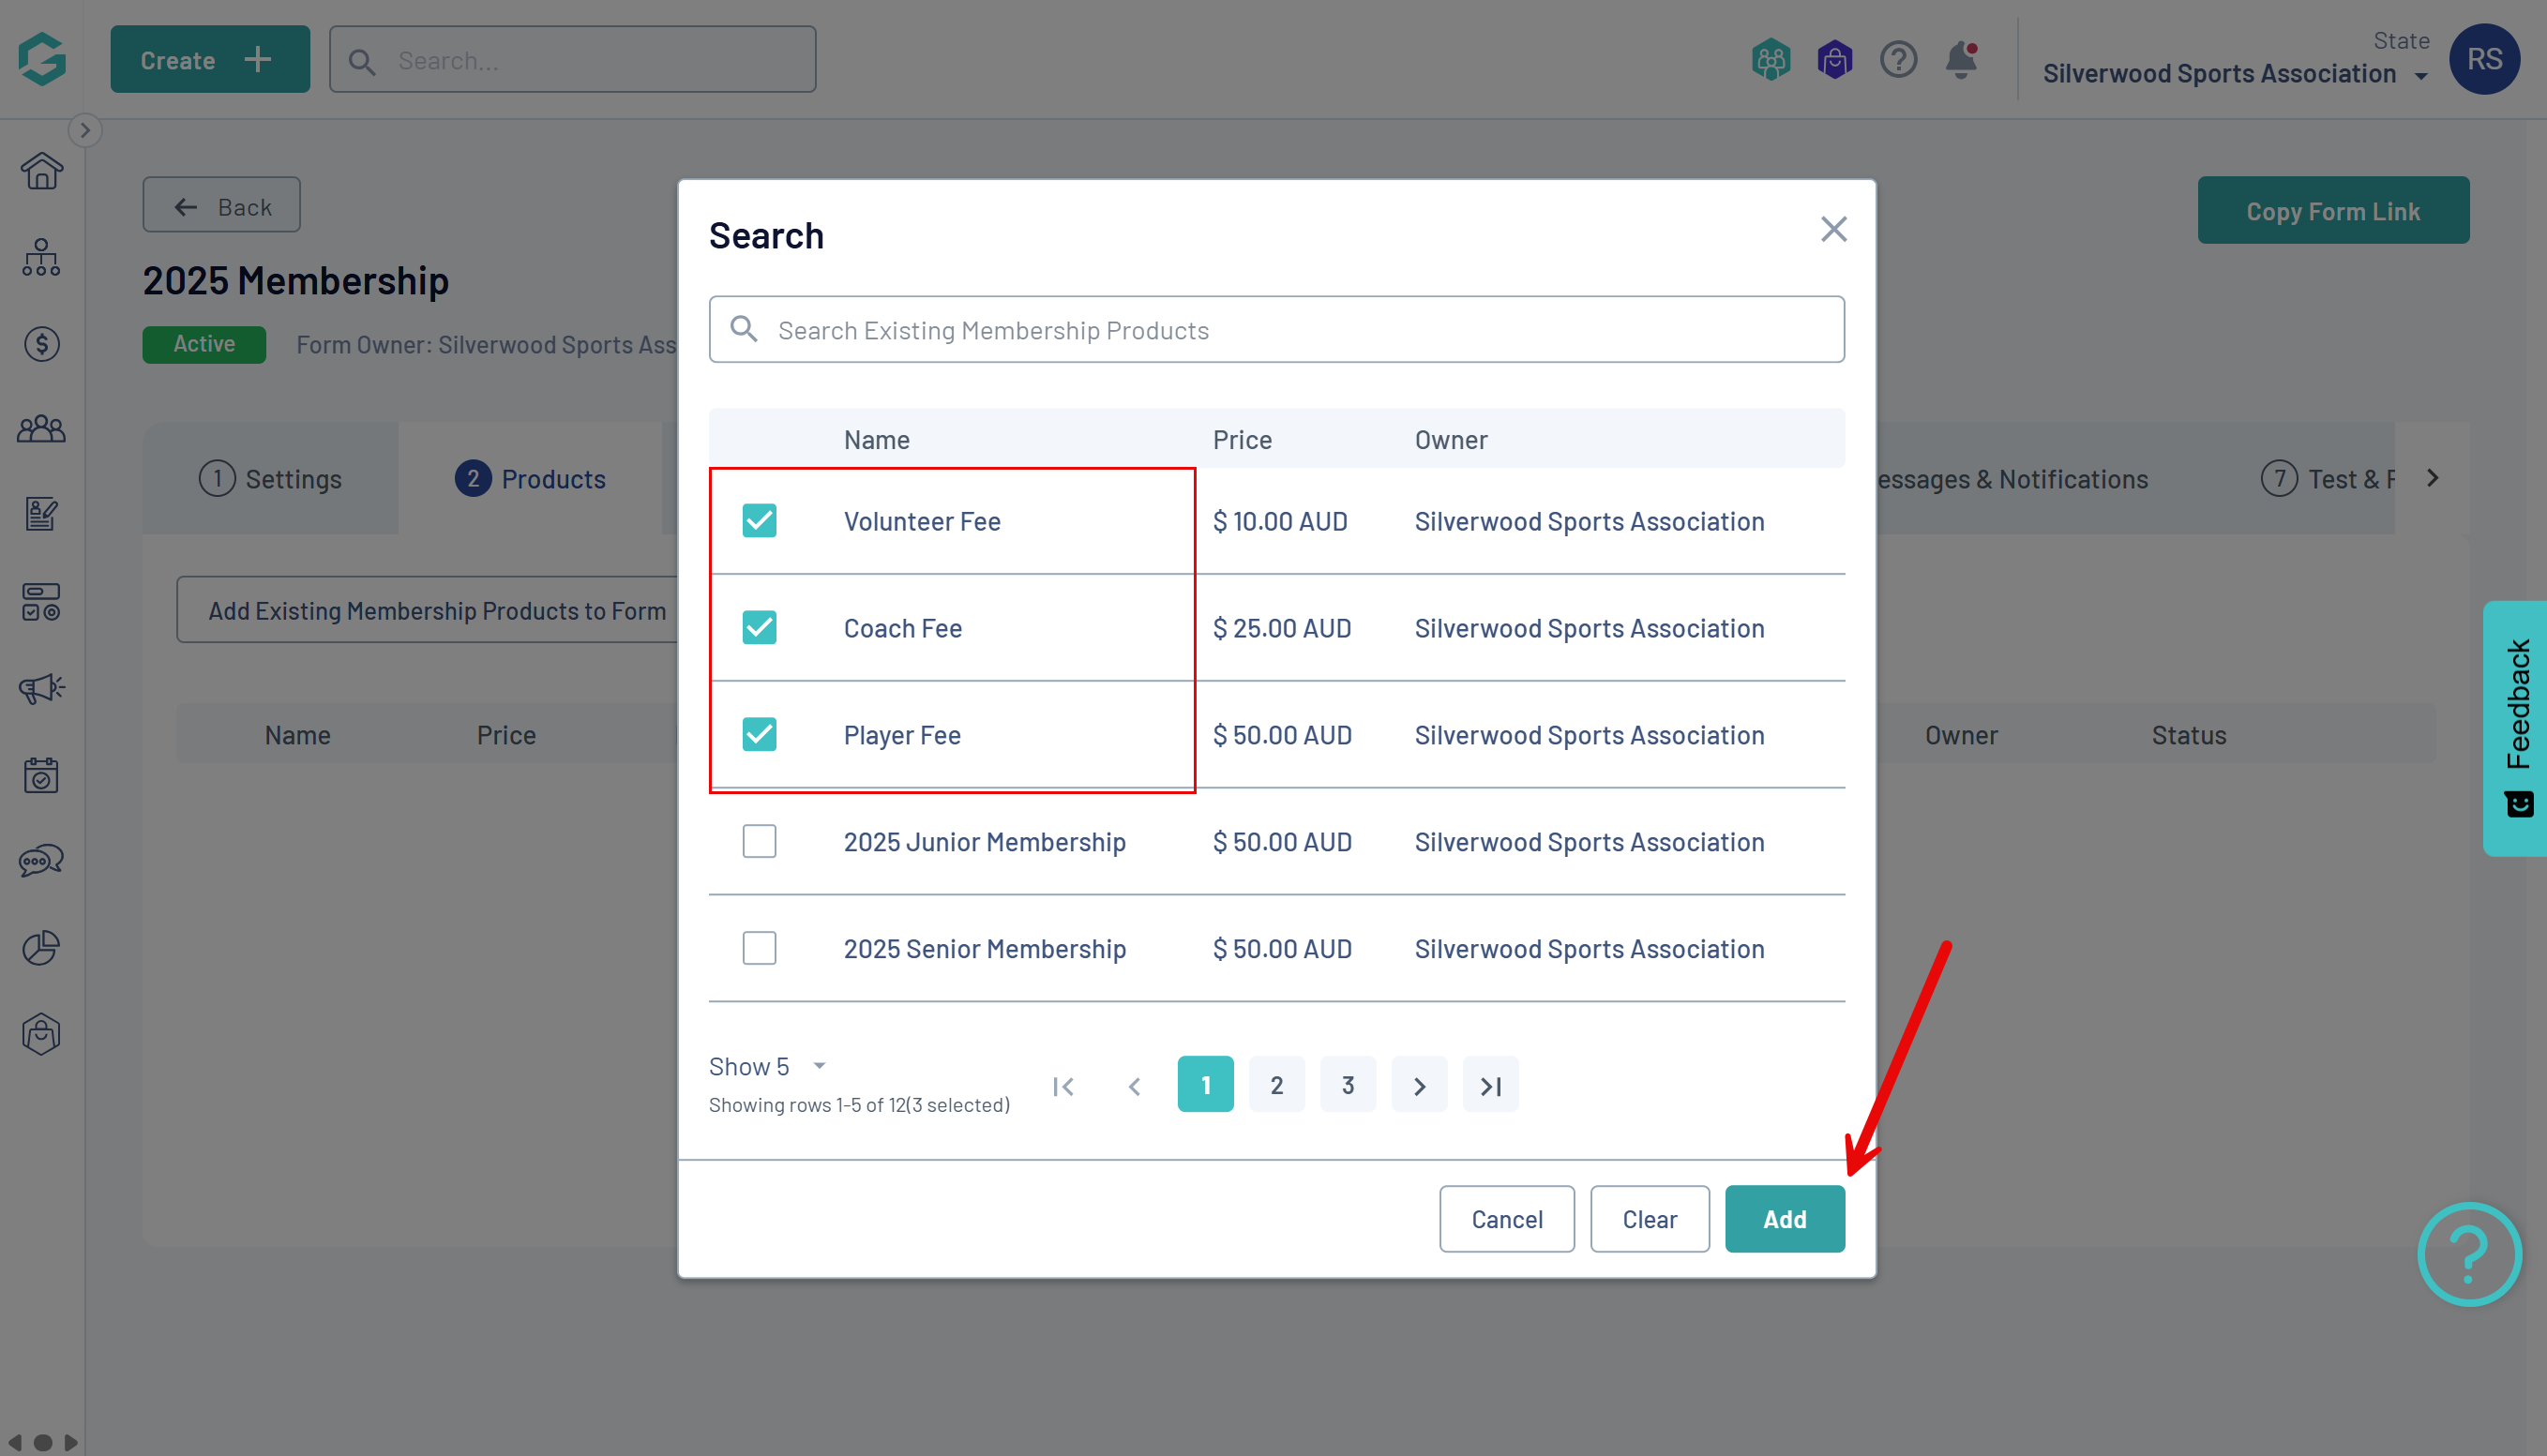The height and width of the screenshot is (1456, 2547).
Task: Go to page 2 of results
Action: coord(1276,1085)
